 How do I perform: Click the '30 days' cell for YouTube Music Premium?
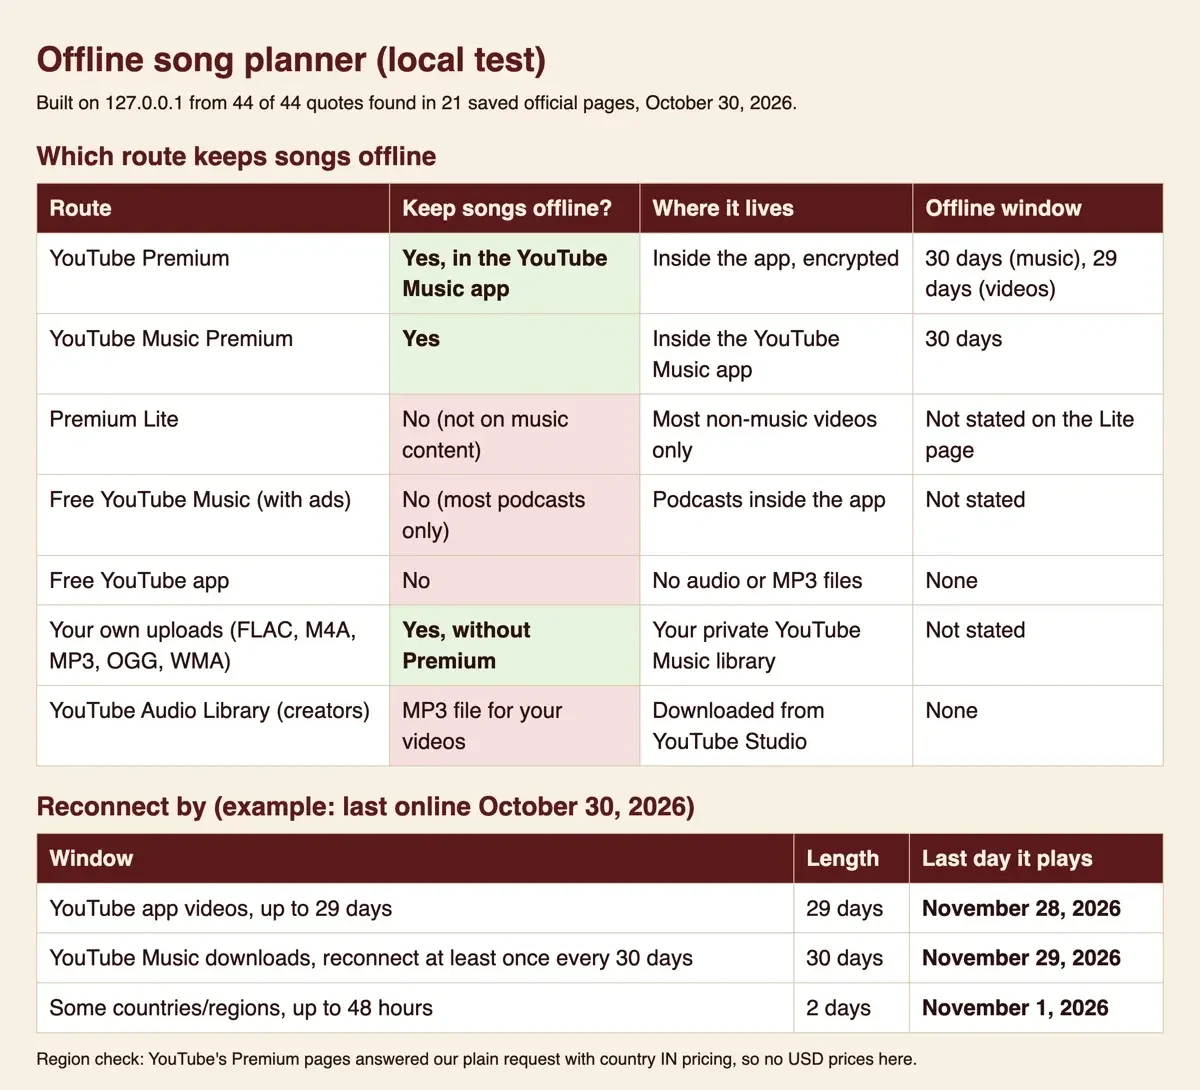pyautogui.click(x=1038, y=354)
